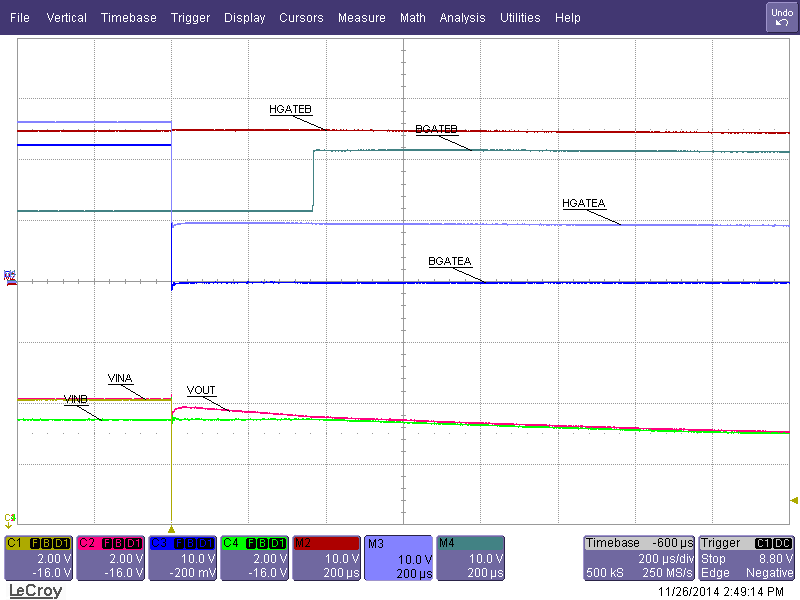Click the yellow trigger position marker below the grid
The width and height of the screenshot is (800, 600).
(x=172, y=531)
